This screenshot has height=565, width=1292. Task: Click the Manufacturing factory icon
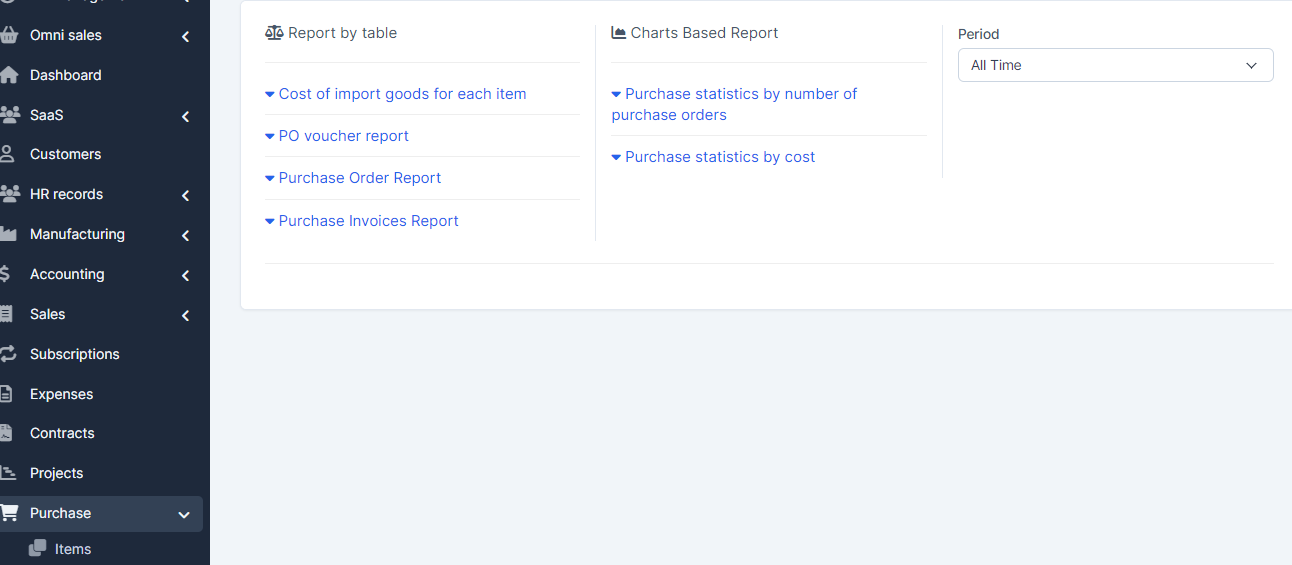pyautogui.click(x=8, y=234)
